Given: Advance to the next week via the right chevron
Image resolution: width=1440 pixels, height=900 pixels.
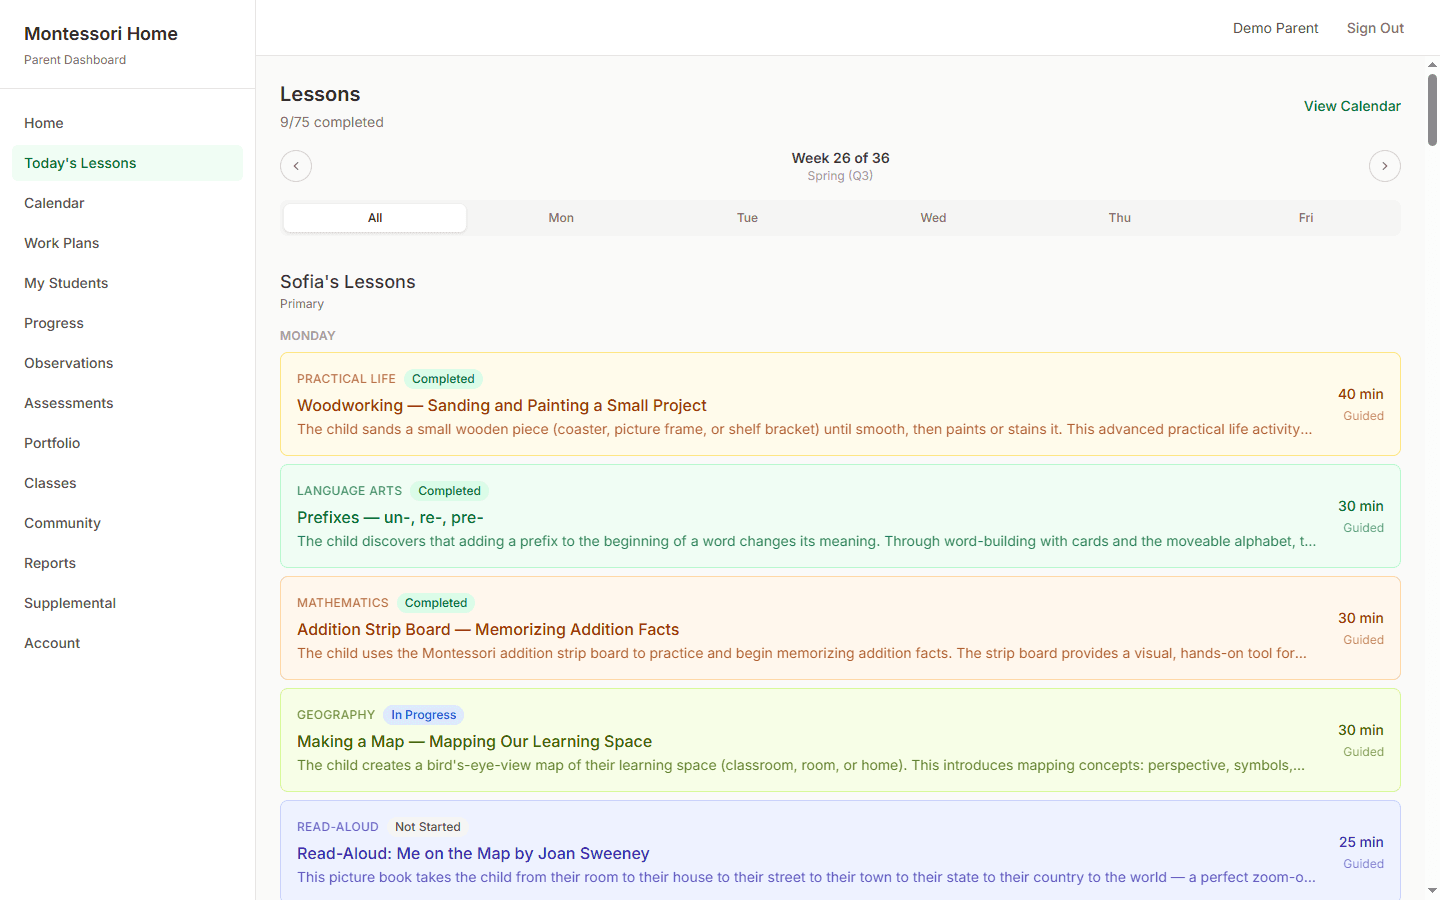Looking at the screenshot, I should coord(1384,166).
